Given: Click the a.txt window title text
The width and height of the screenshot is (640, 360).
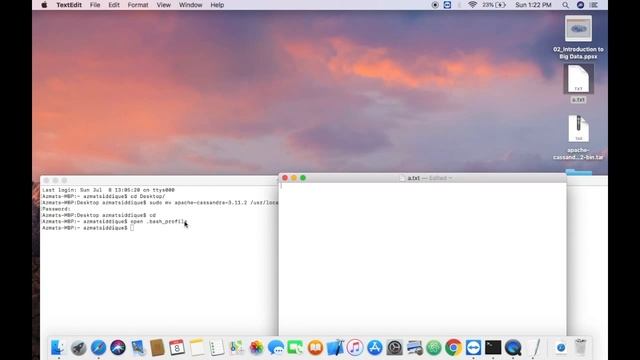Looking at the screenshot, I should (413, 178).
